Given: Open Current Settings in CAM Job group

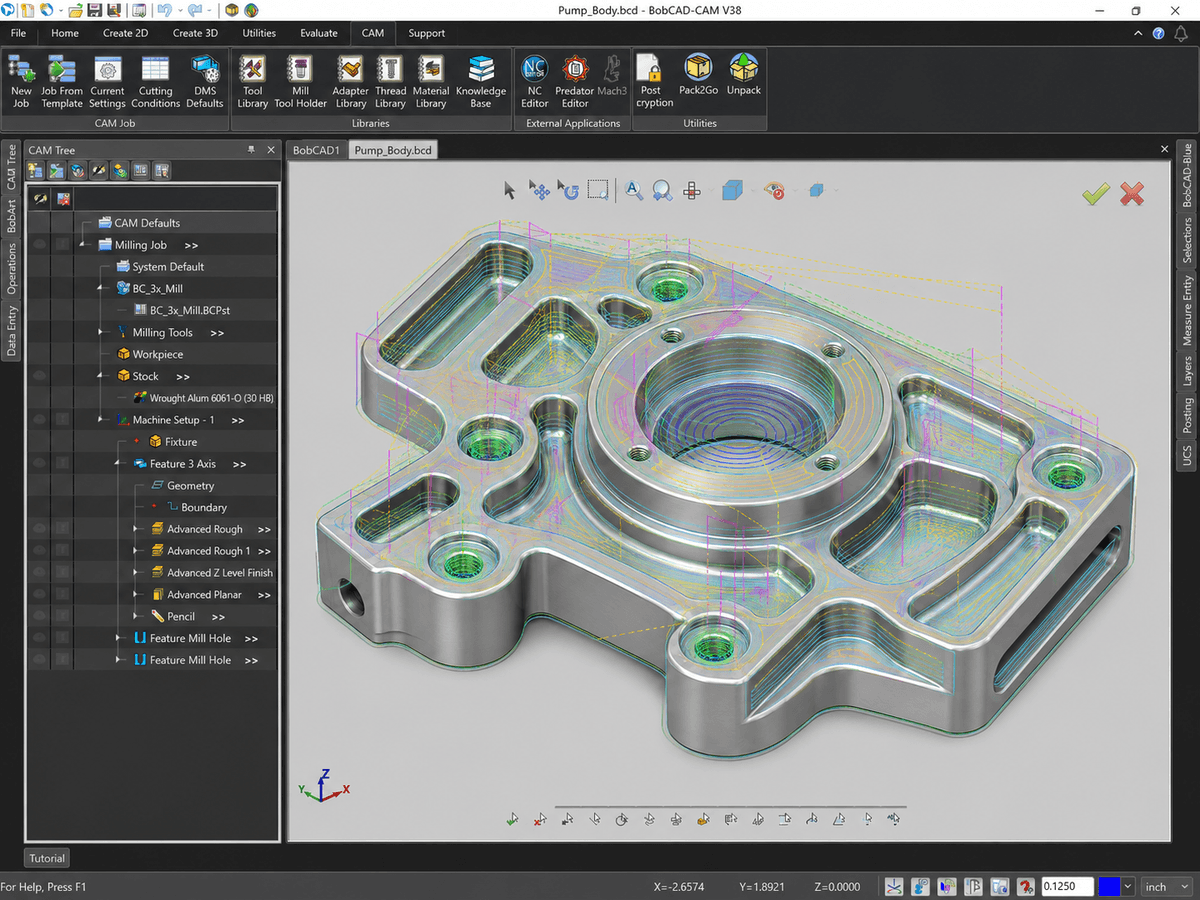Looking at the screenshot, I should pos(107,81).
